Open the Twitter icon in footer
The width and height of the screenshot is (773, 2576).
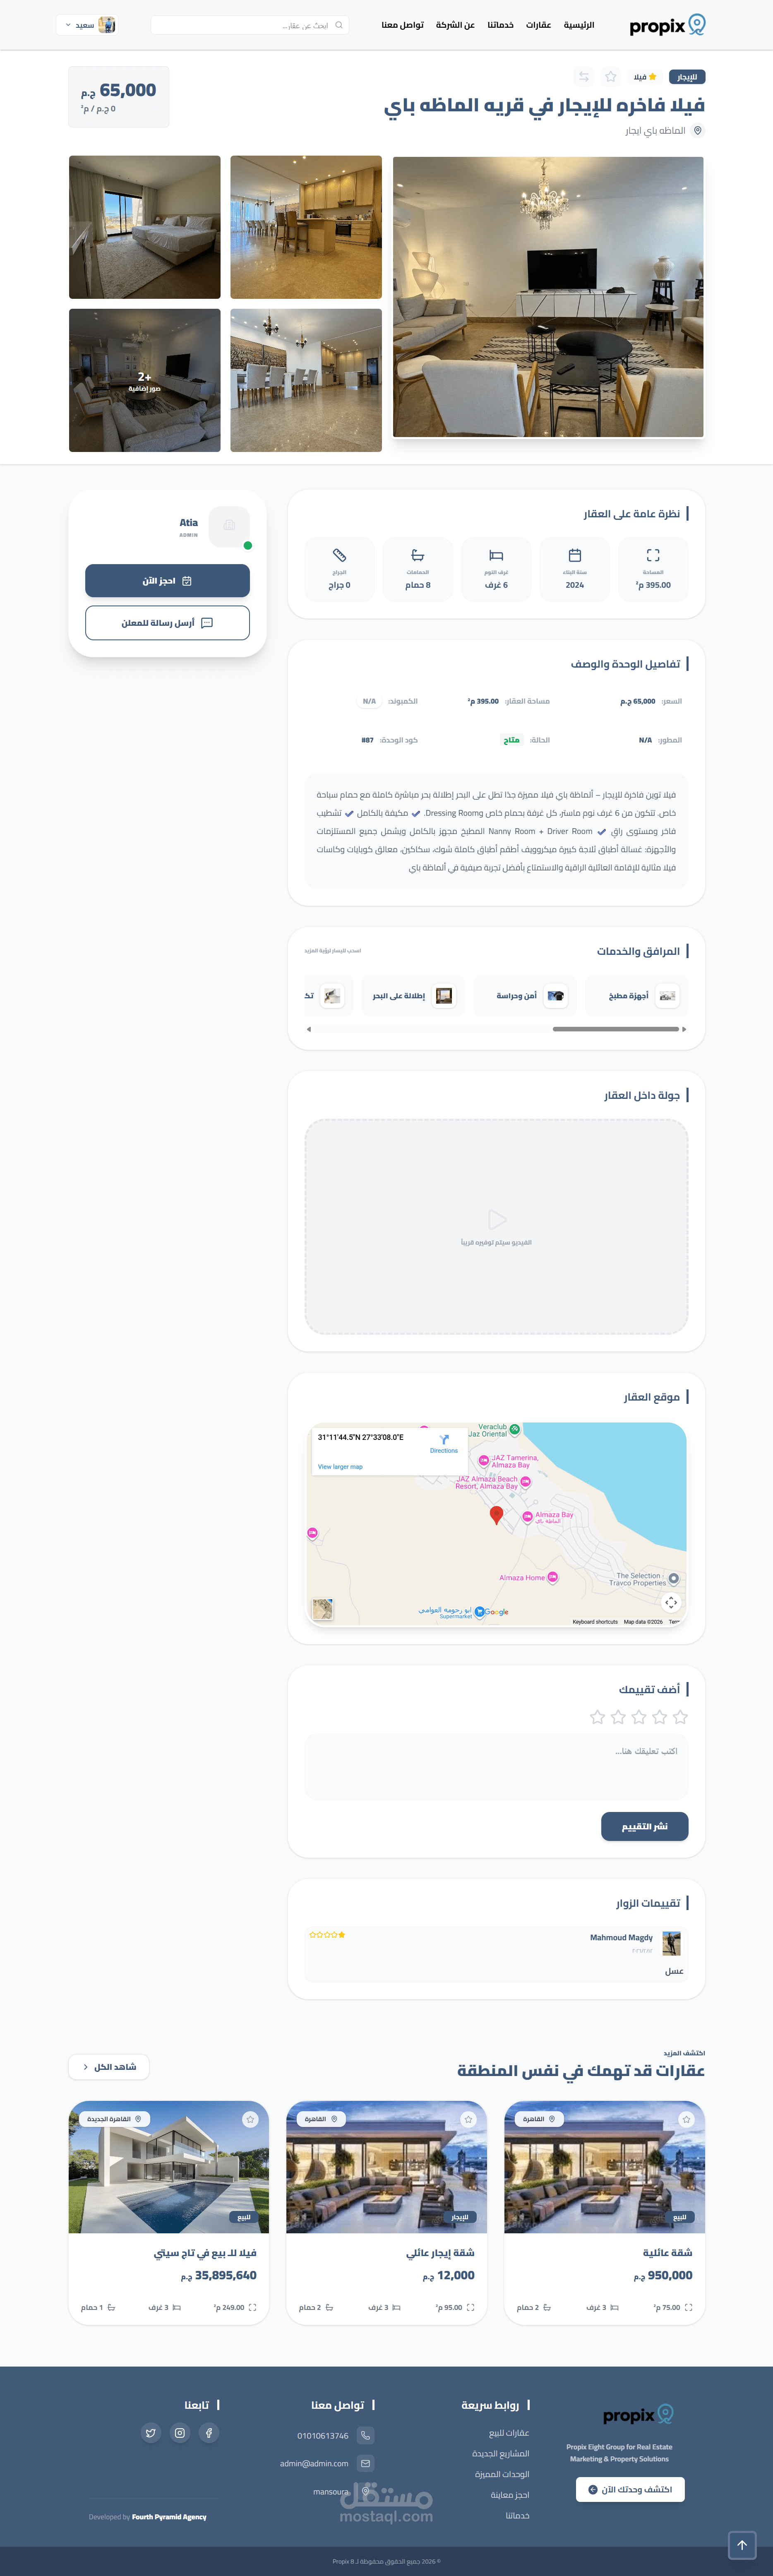tap(151, 2433)
